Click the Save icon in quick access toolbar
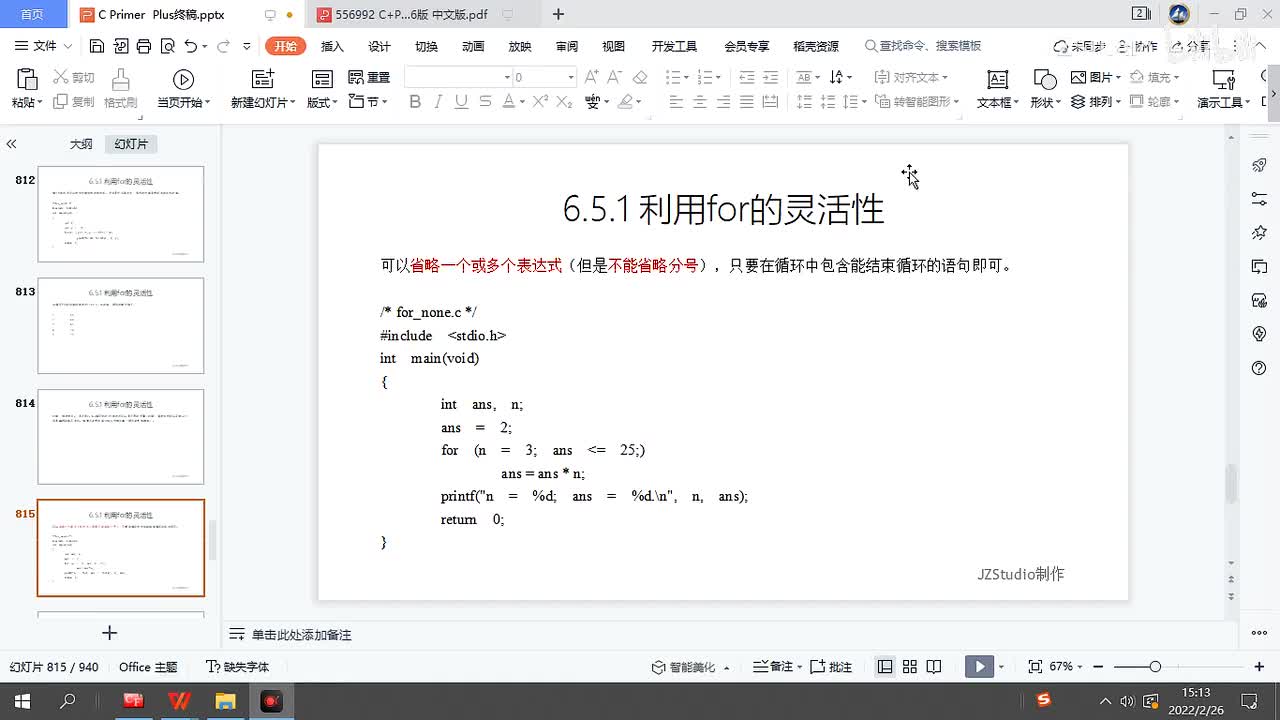Screen dimensions: 1280x720 [x=97, y=46]
